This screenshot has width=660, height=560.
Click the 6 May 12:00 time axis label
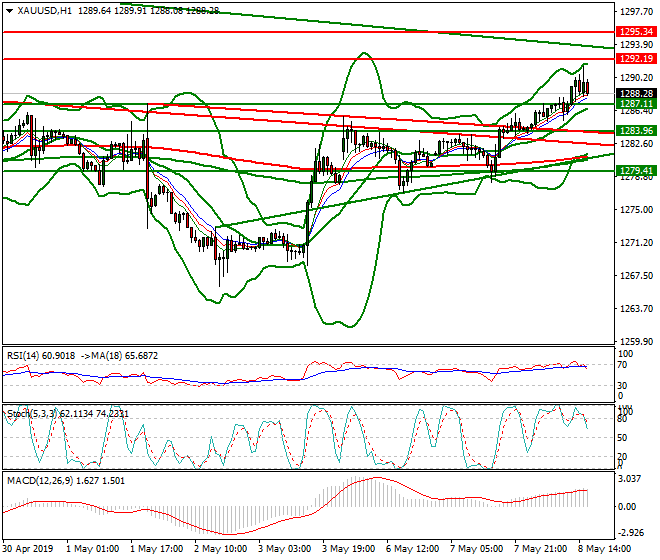(x=412, y=549)
